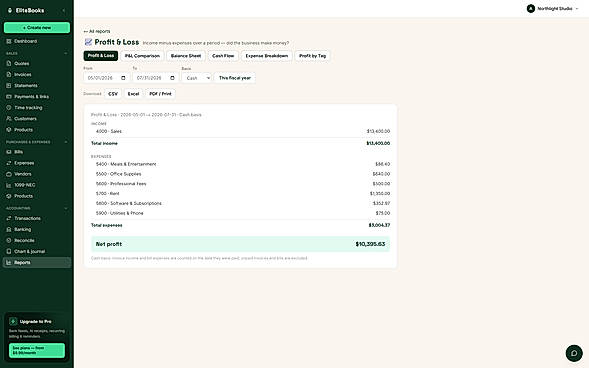Image resolution: width=589 pixels, height=368 pixels.
Task: Click the 4000 · Sales income row
Action: [x=240, y=131]
